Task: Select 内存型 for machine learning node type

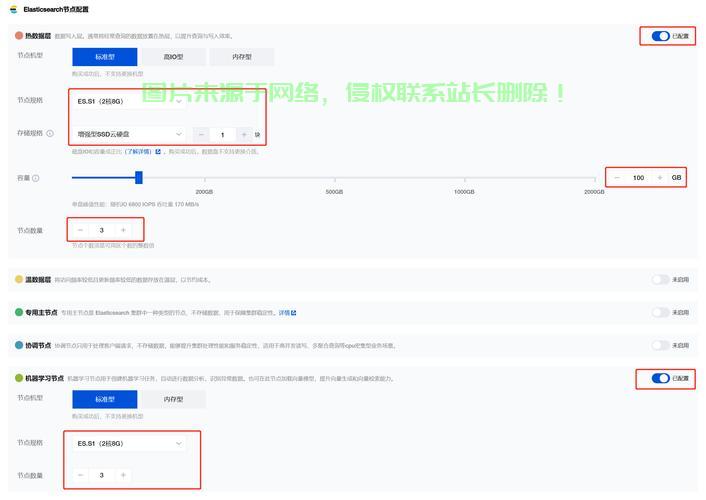Action: click(x=173, y=399)
